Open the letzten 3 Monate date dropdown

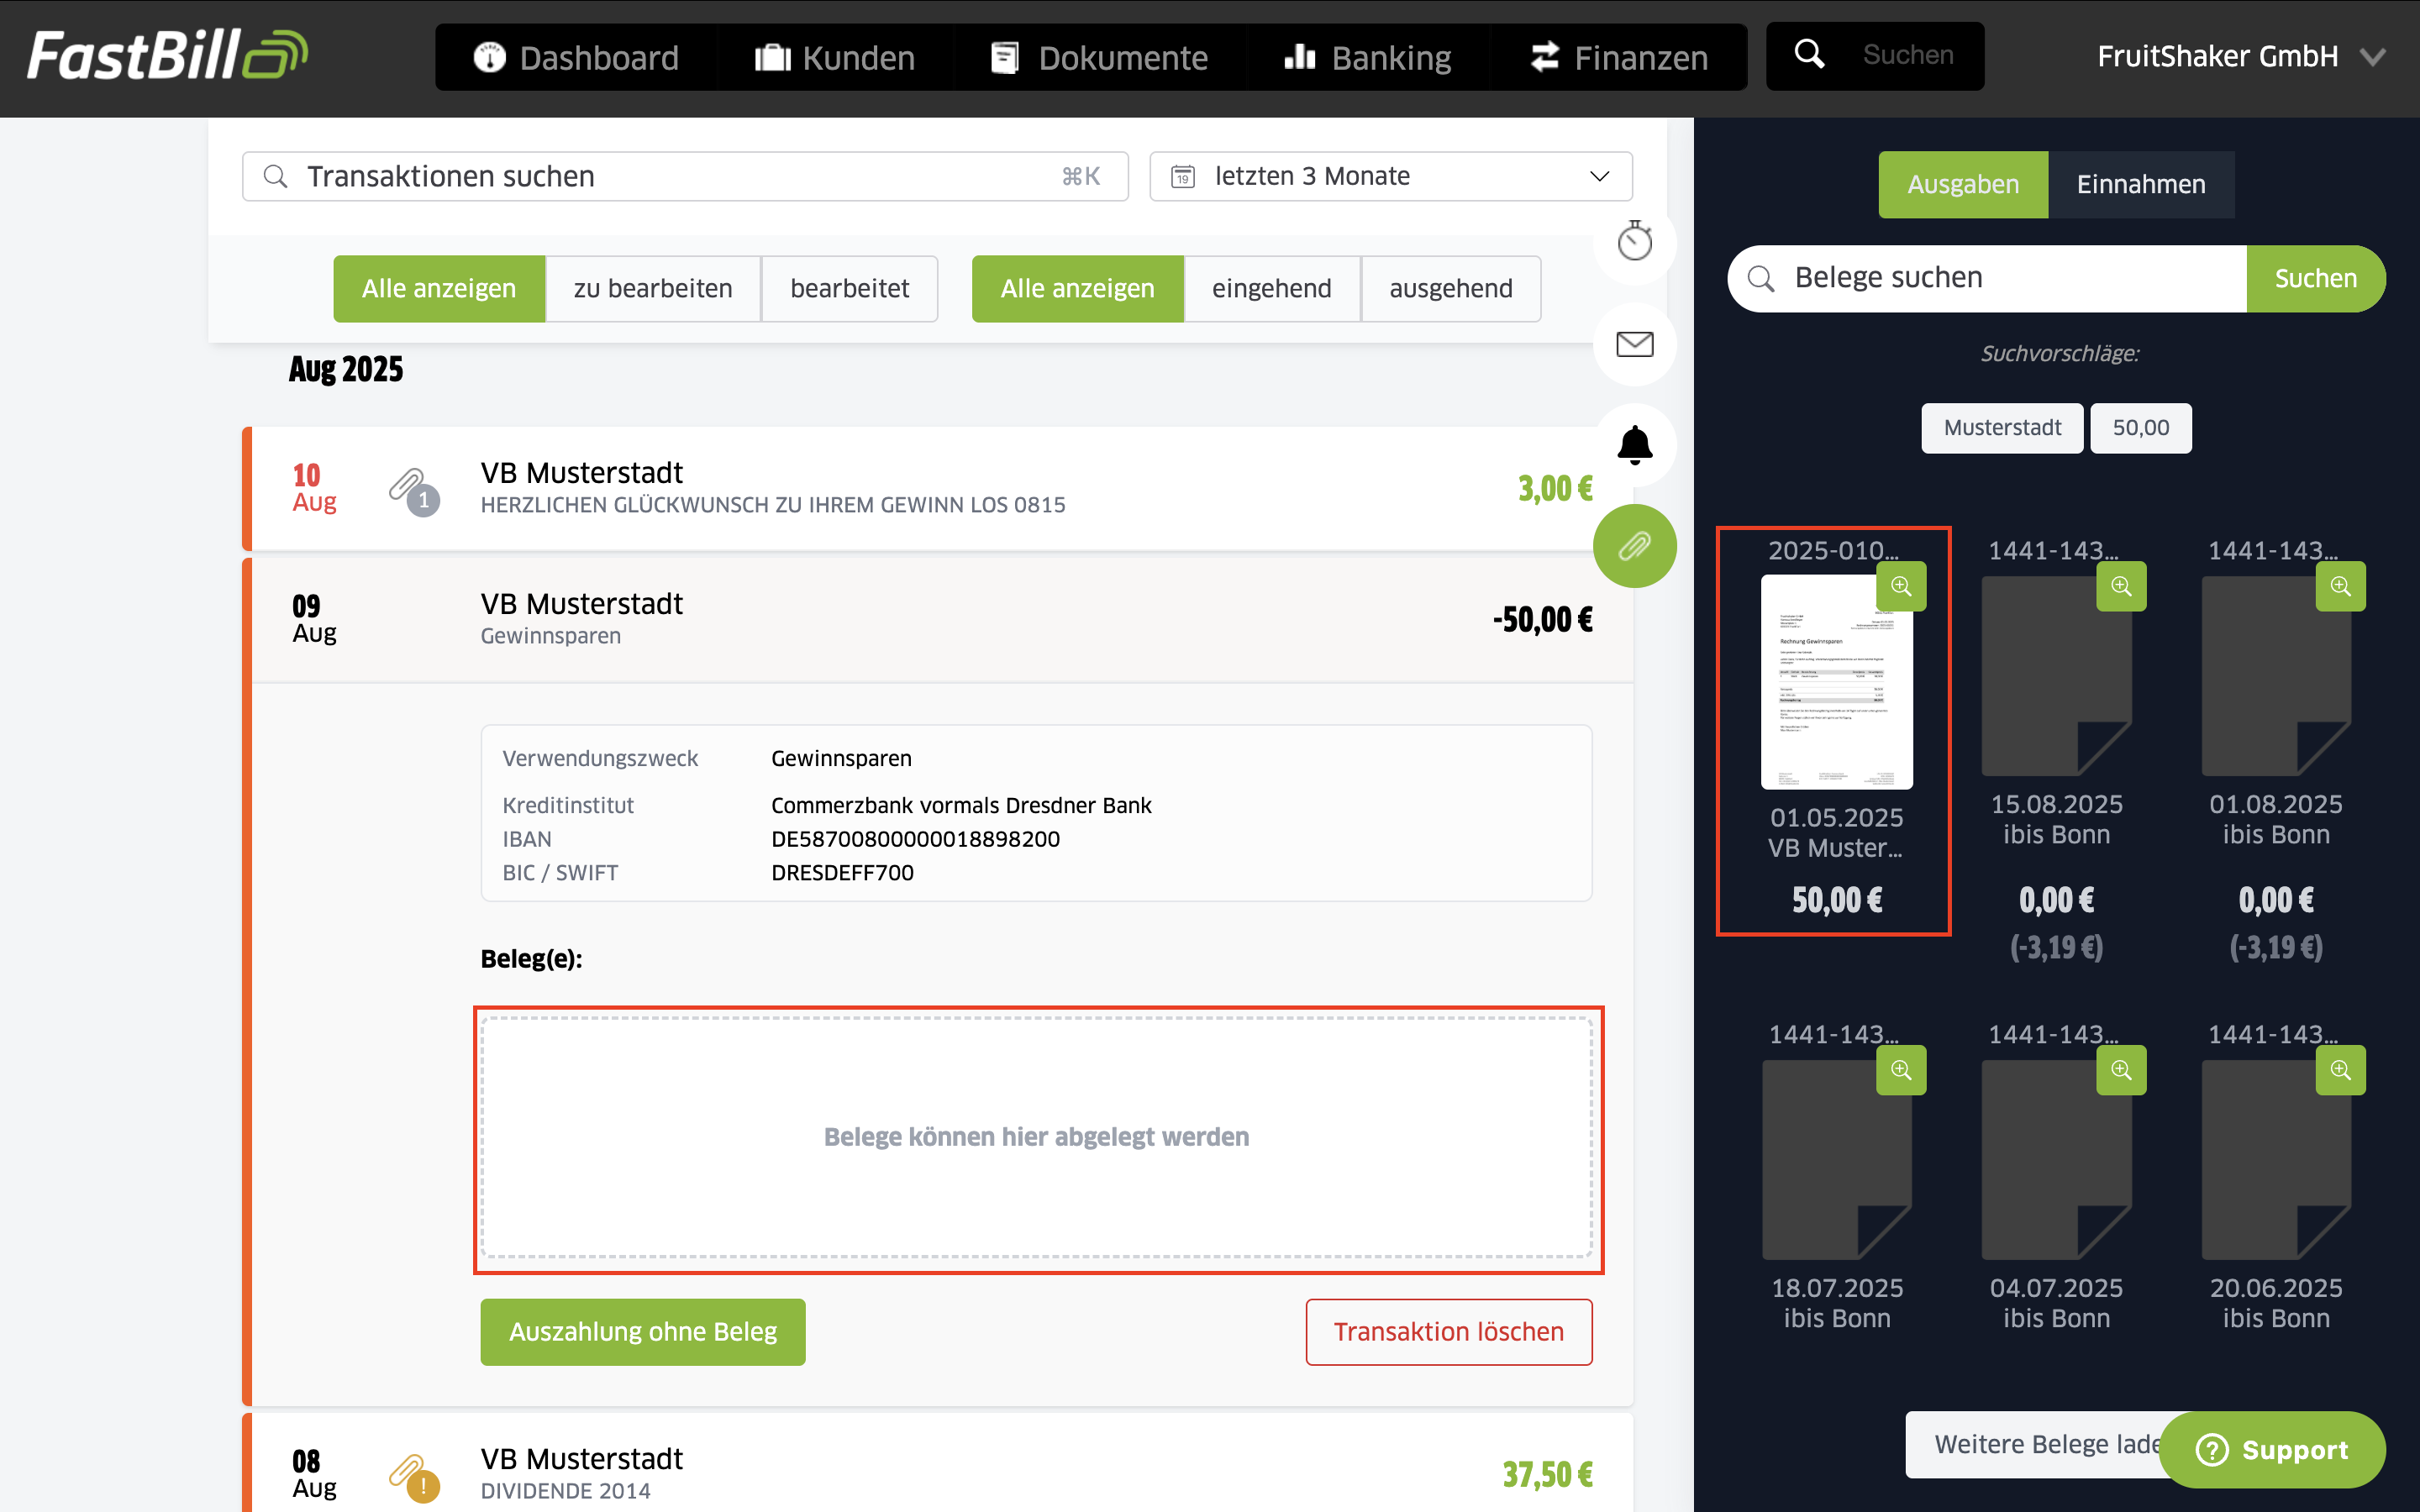[x=1390, y=176]
